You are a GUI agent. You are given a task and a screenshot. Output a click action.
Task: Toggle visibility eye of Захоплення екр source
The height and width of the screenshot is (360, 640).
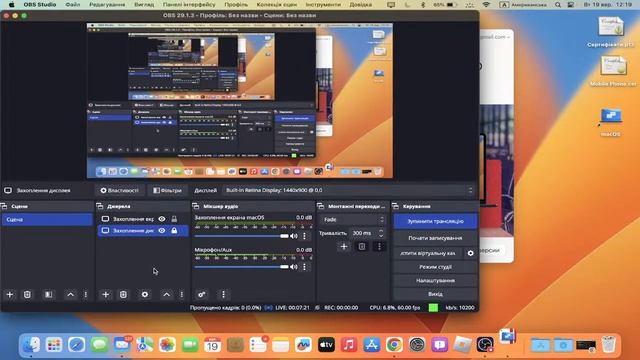tap(162, 219)
